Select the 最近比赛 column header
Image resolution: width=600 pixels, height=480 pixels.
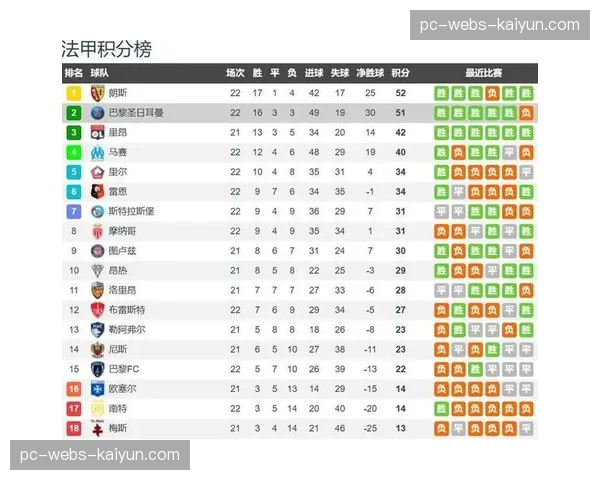[484, 73]
